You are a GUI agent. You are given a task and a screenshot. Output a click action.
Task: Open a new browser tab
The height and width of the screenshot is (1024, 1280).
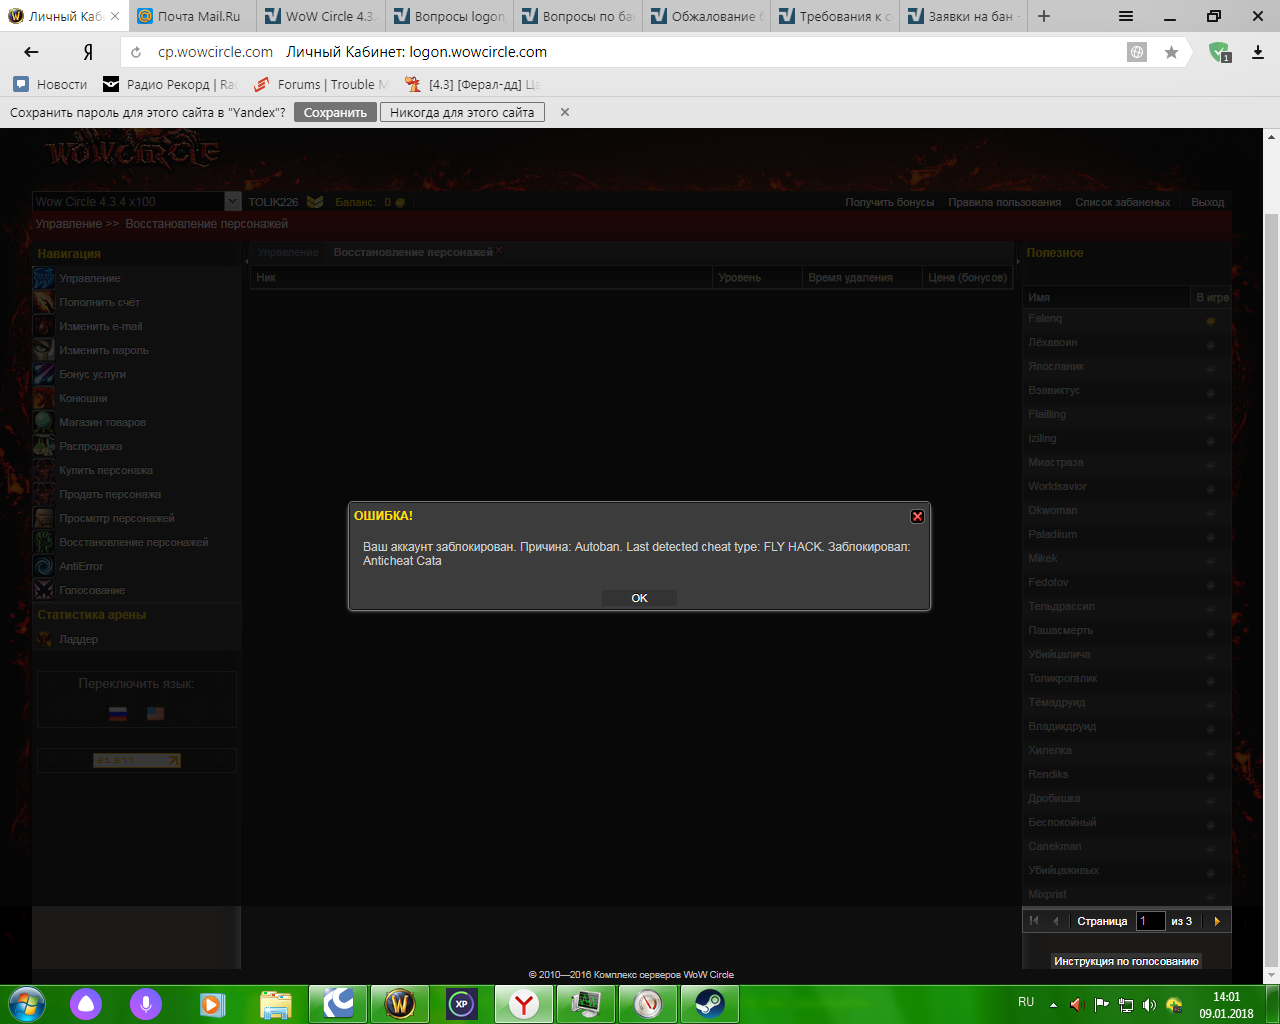1044,16
